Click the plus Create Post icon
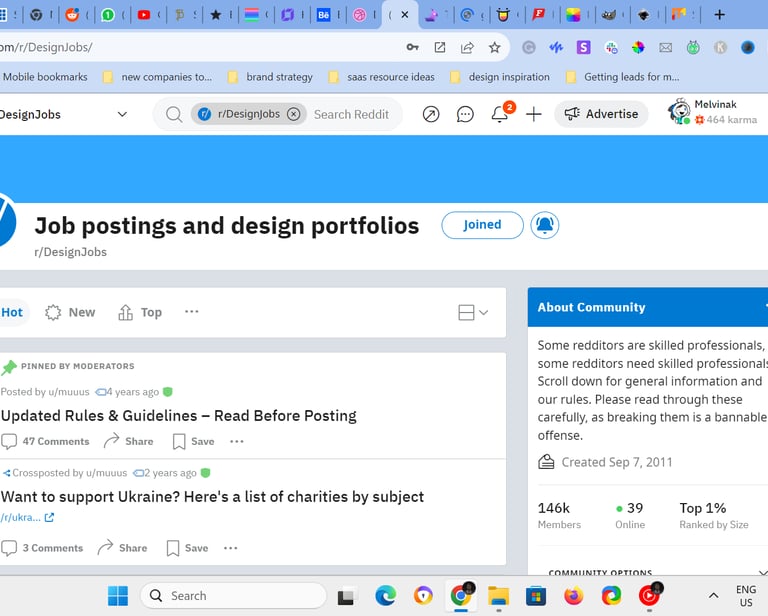Image resolution: width=768 pixels, height=616 pixels. tap(534, 114)
